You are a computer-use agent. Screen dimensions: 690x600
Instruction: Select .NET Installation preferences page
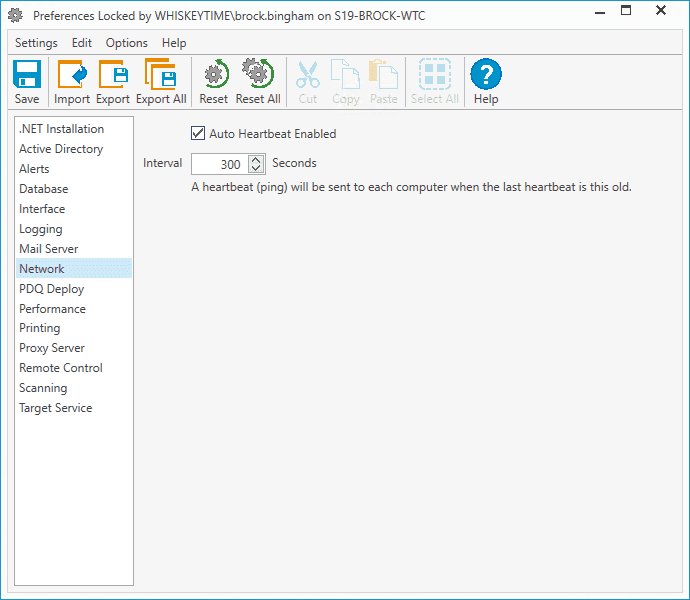pyautogui.click(x=74, y=129)
